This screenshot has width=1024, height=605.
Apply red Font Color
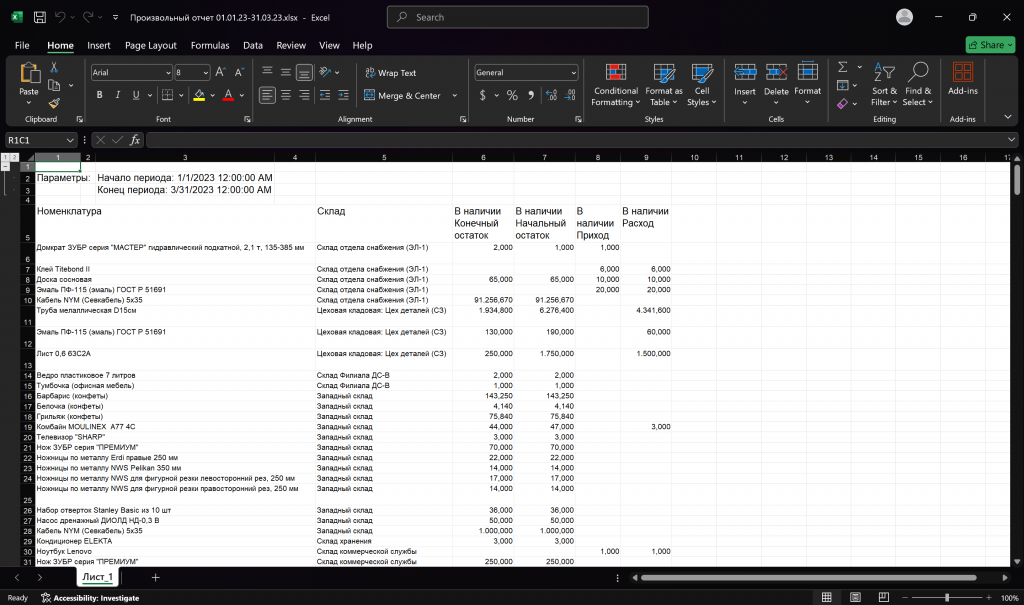229,95
